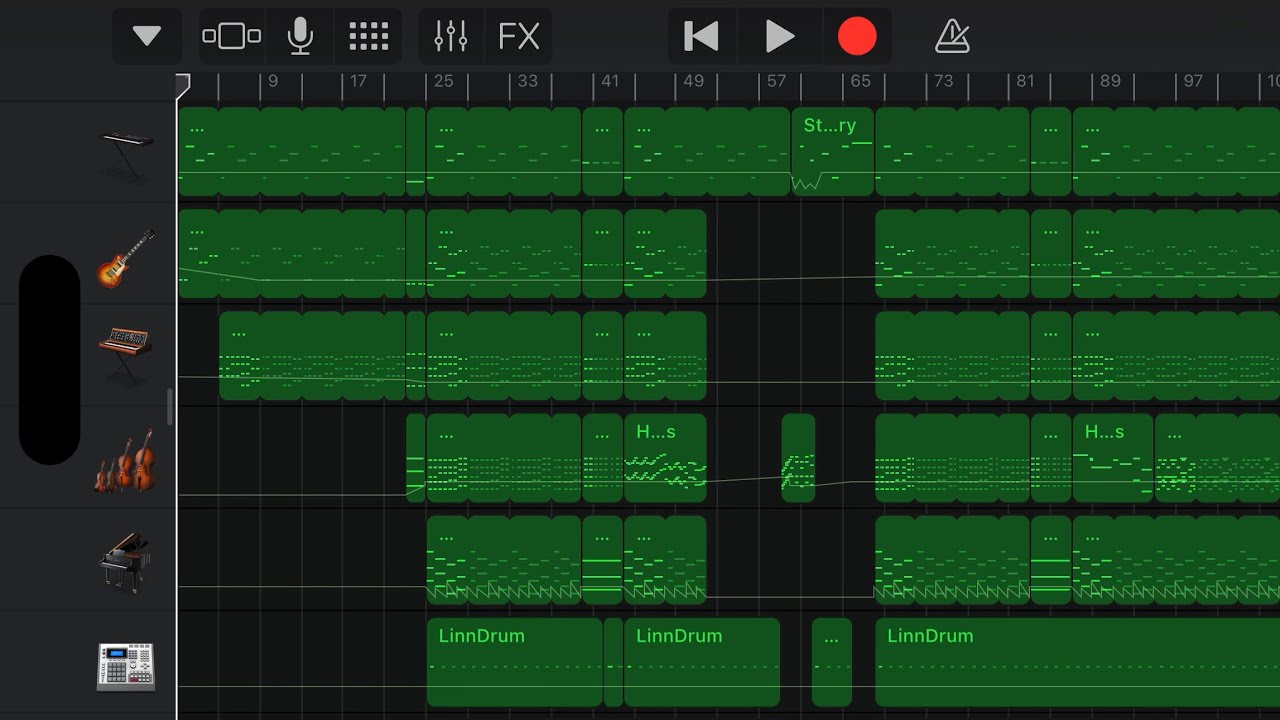1280x720 pixels.
Task: Click bar 9 on the timeline ruler
Action: pyautogui.click(x=273, y=82)
